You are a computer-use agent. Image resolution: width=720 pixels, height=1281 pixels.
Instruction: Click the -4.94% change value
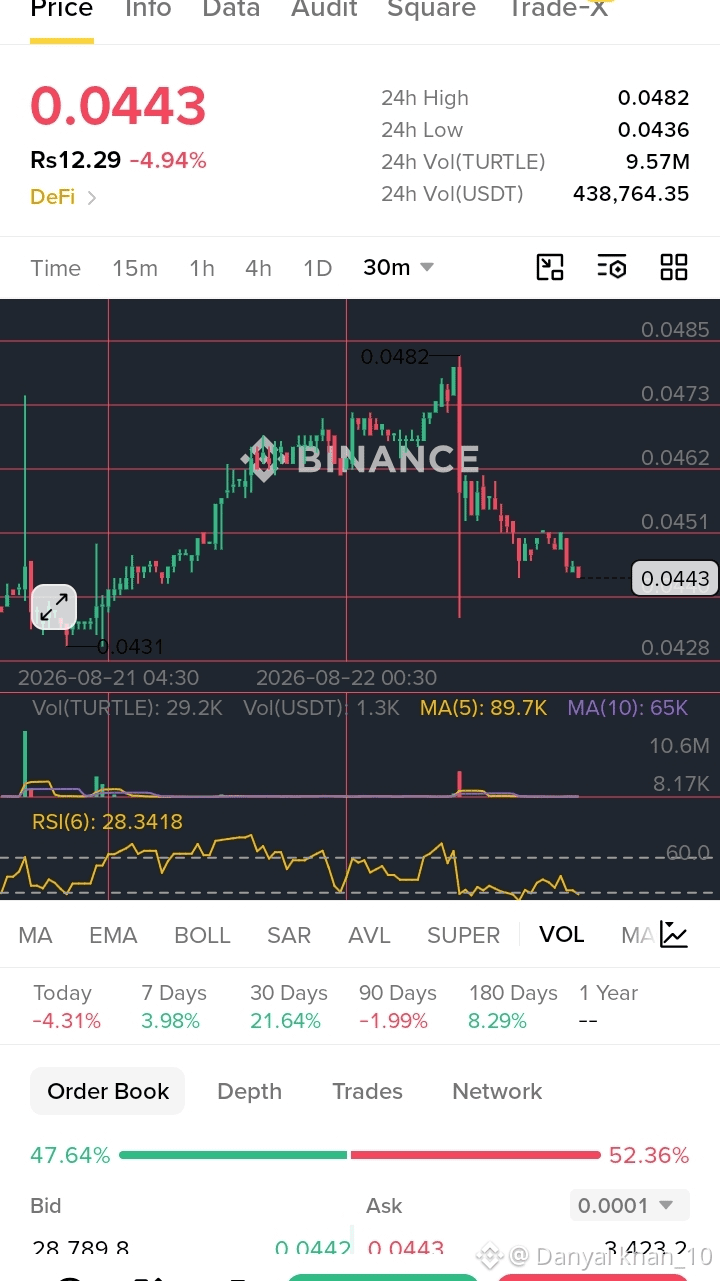(168, 160)
